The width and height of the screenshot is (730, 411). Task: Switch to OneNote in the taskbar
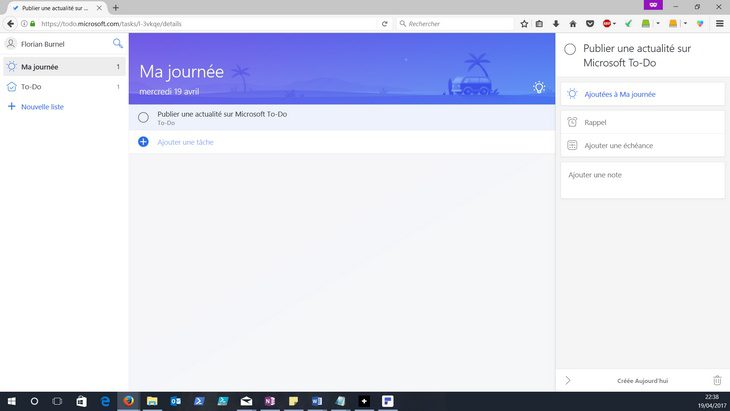point(270,401)
